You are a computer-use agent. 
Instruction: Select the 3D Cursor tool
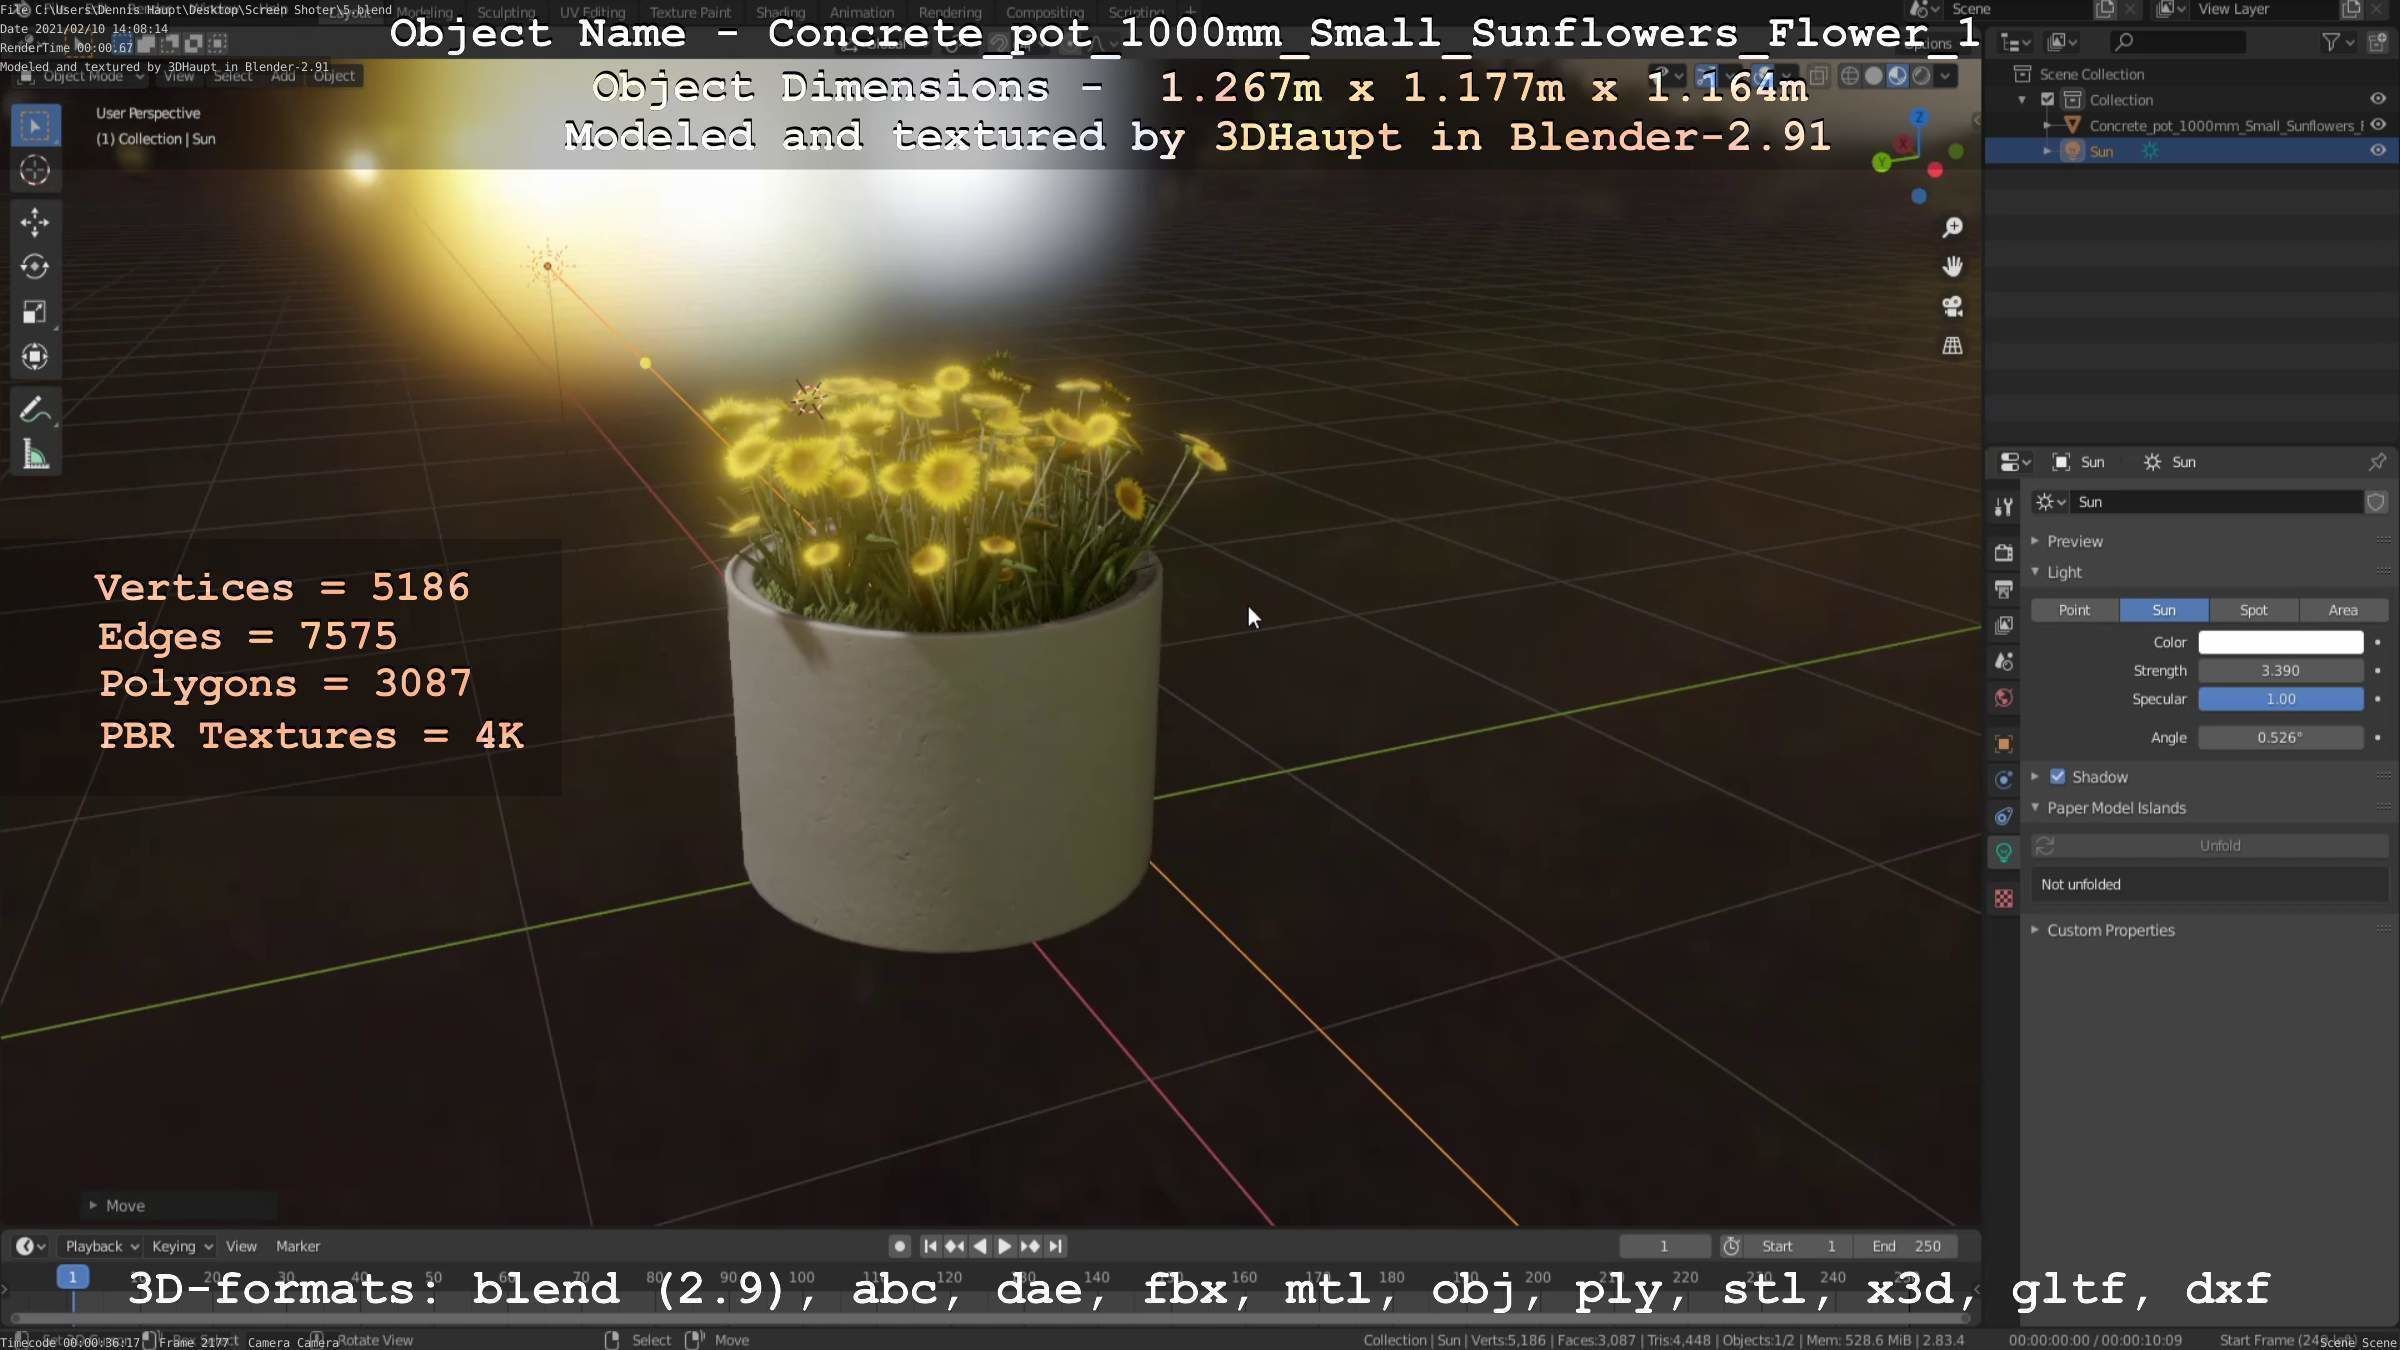coord(35,170)
